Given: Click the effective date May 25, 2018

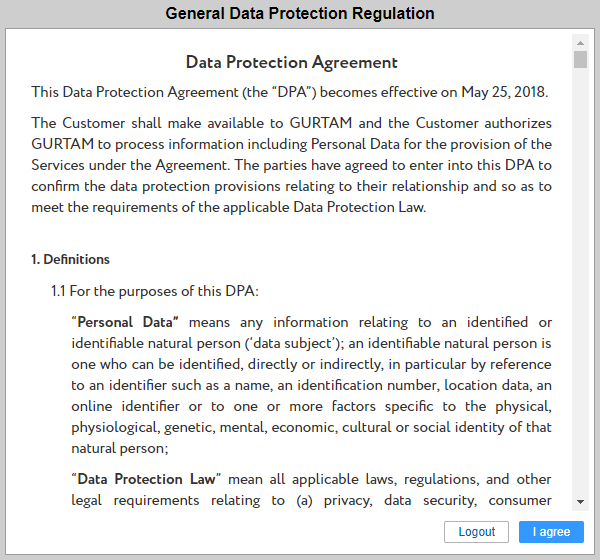Looking at the screenshot, I should coord(504,92).
